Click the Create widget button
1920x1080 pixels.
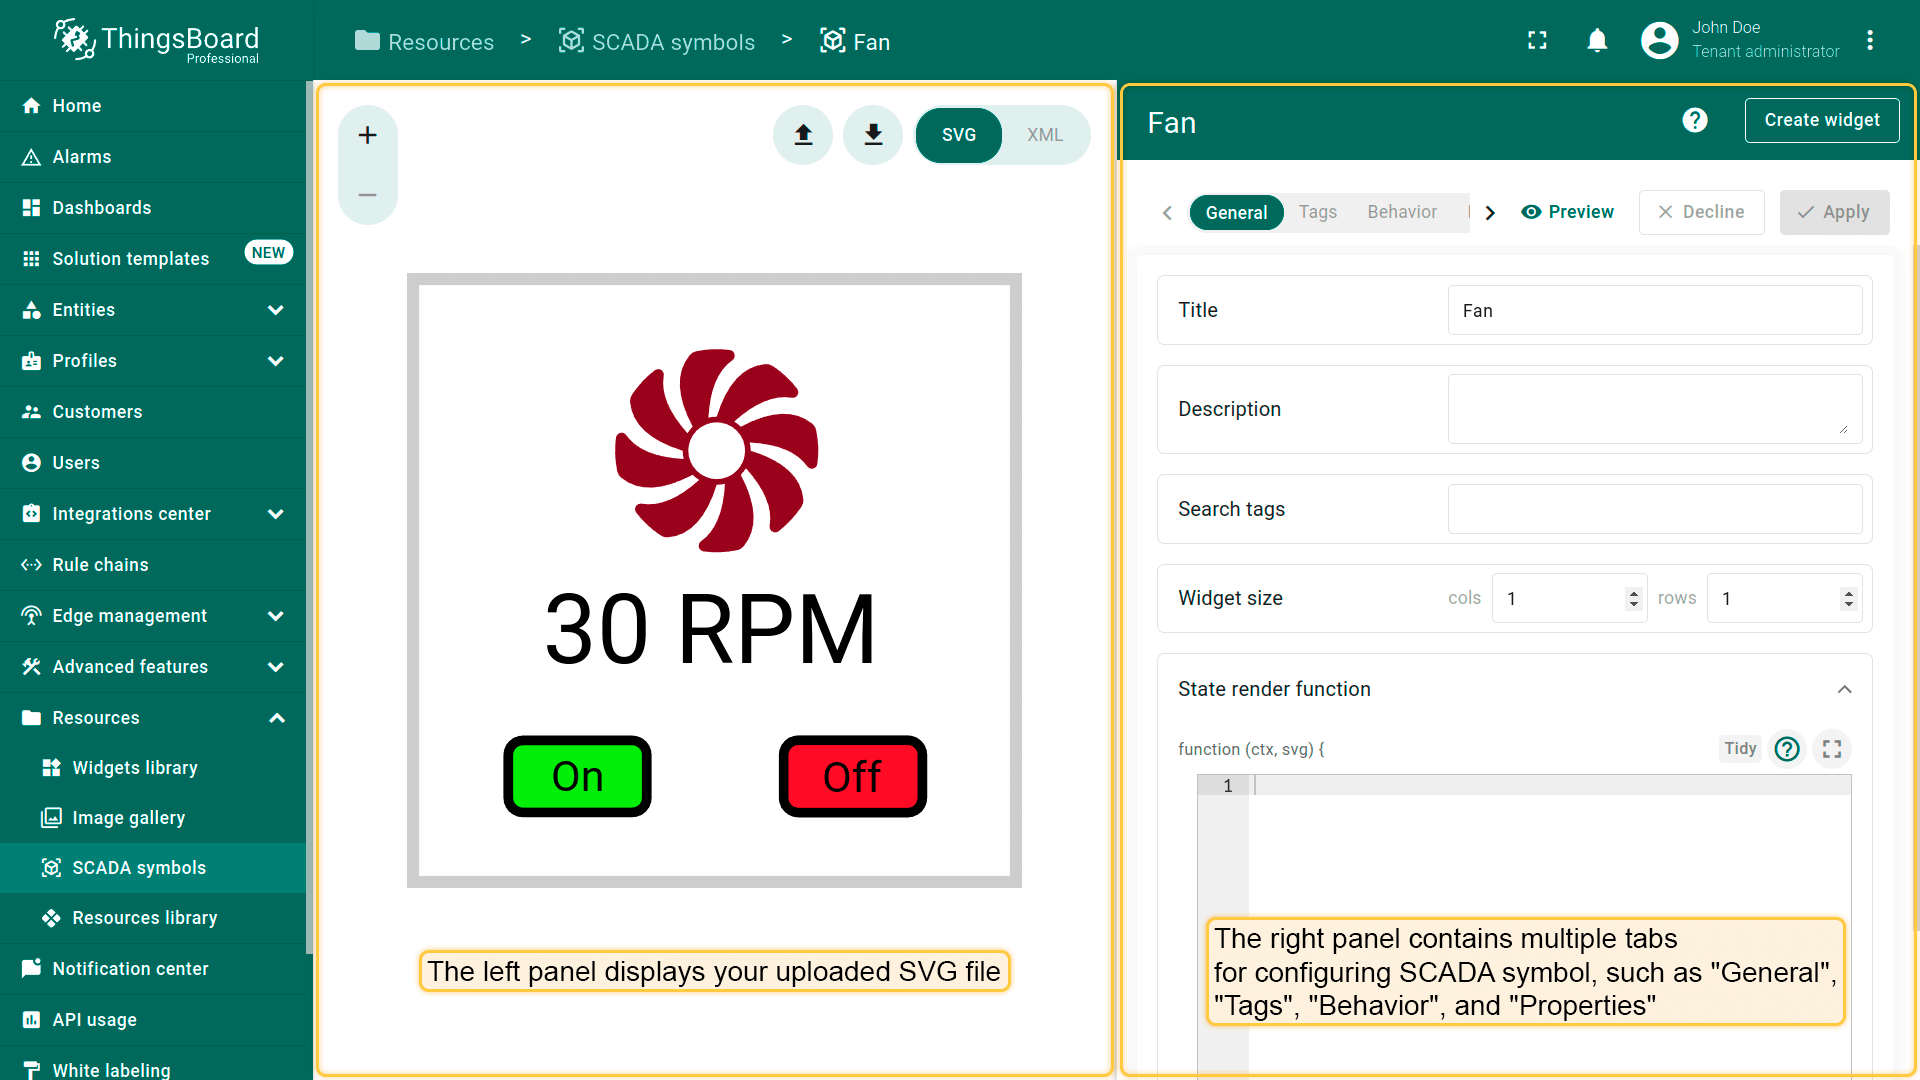pos(1821,120)
